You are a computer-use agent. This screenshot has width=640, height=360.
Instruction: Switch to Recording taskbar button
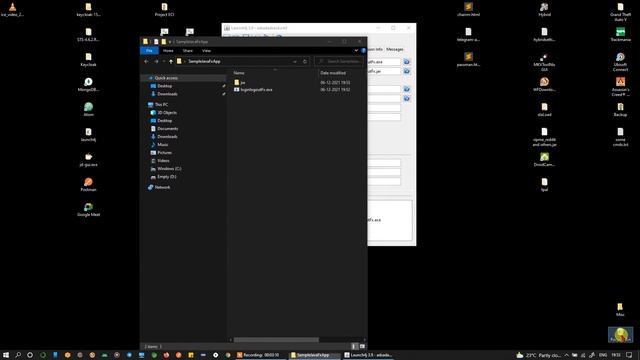point(260,355)
